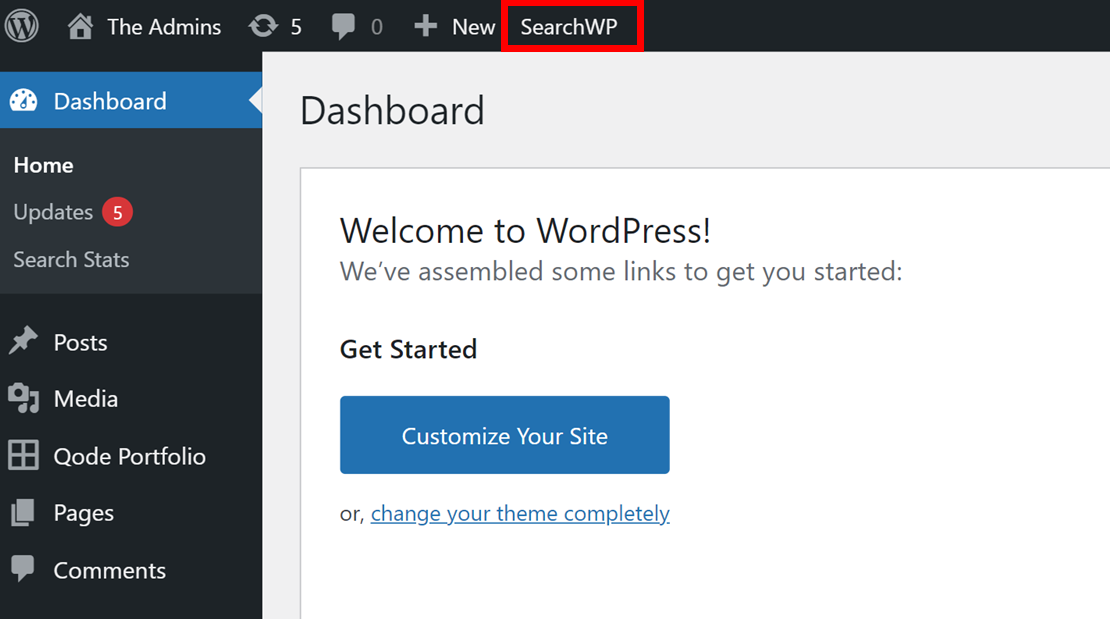This screenshot has height=619, width=1110.
Task: Click the Posts pushpin icon
Action: (23, 341)
